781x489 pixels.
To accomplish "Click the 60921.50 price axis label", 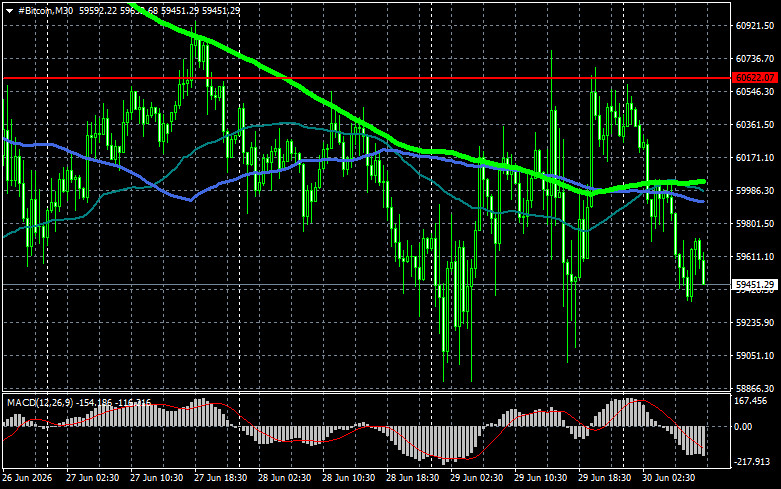I will pyautogui.click(x=755, y=25).
